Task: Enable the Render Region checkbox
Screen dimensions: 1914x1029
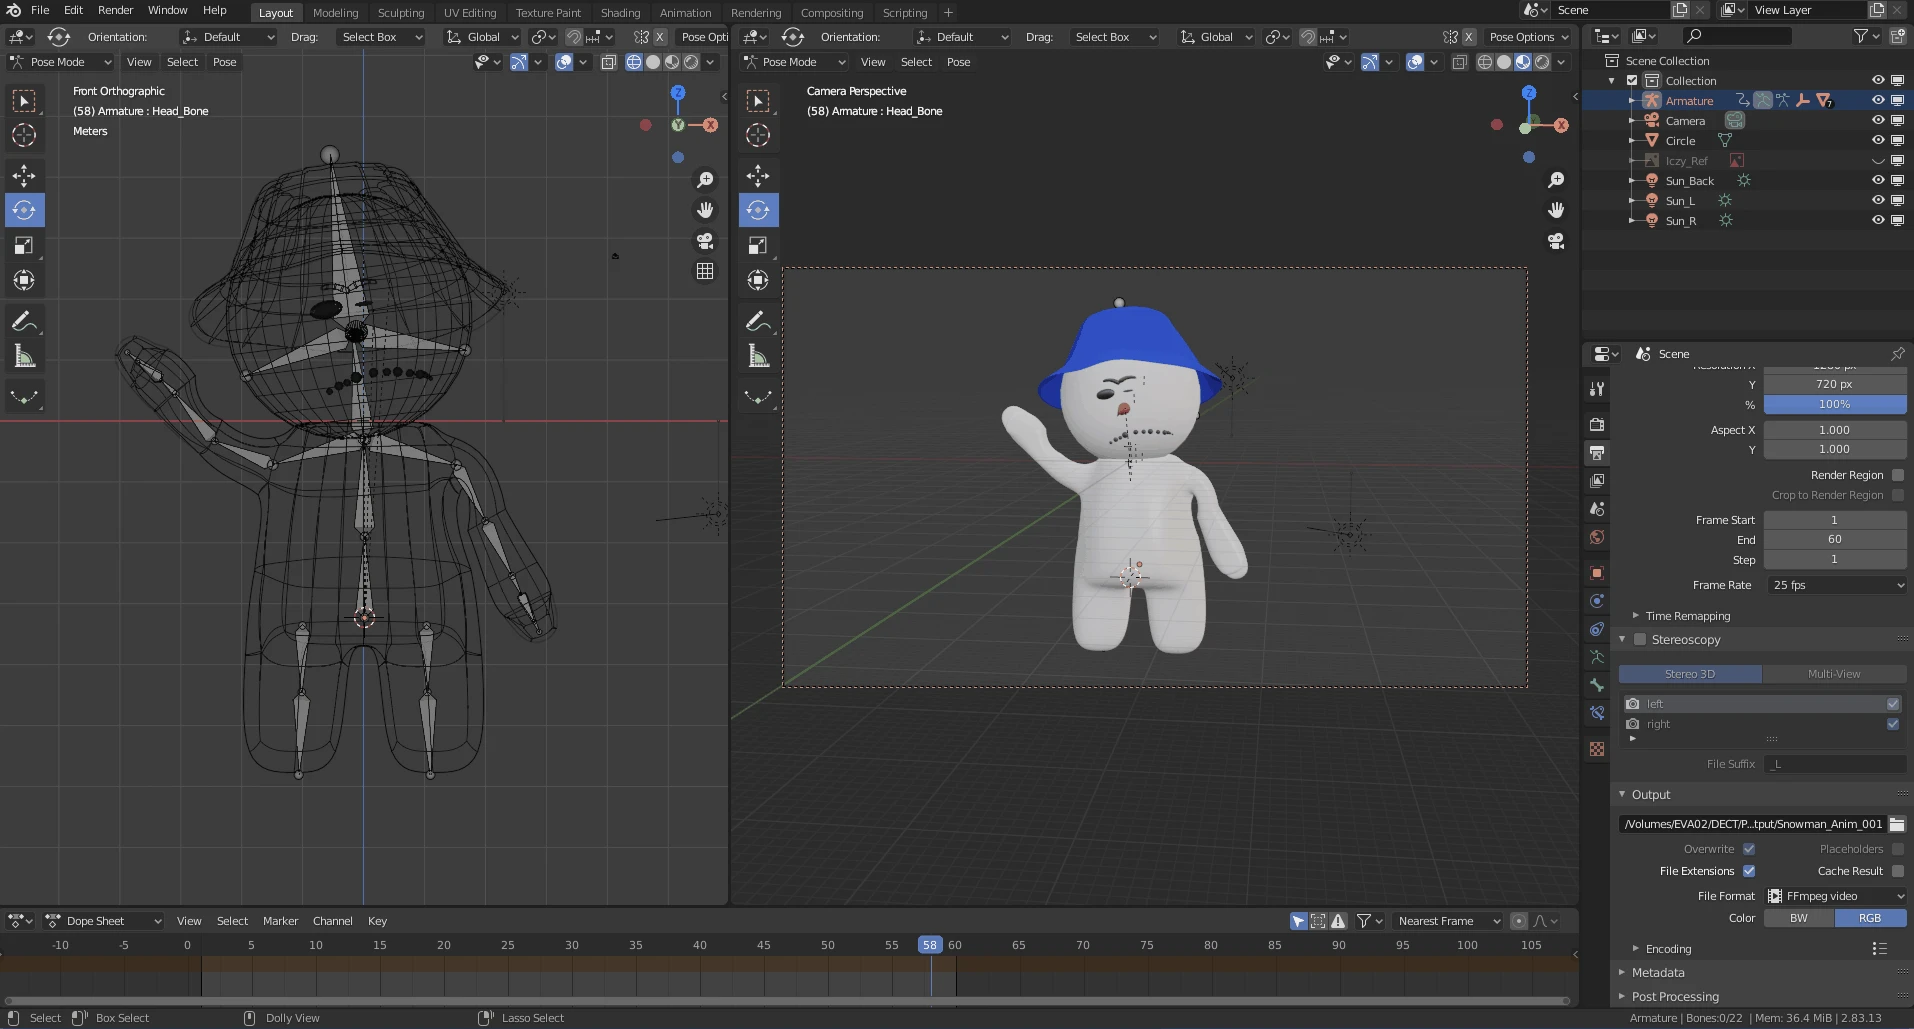Action: pos(1898,475)
